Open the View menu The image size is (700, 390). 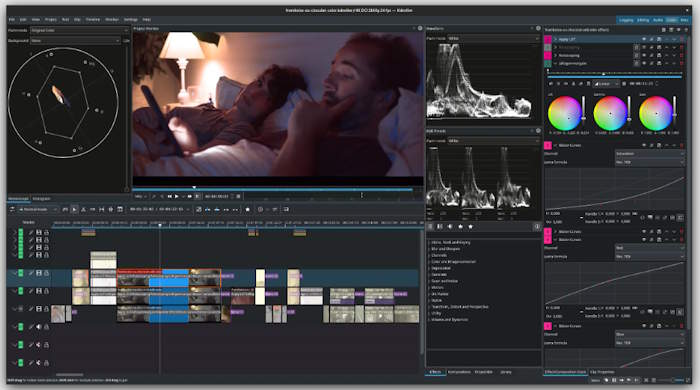point(36,20)
